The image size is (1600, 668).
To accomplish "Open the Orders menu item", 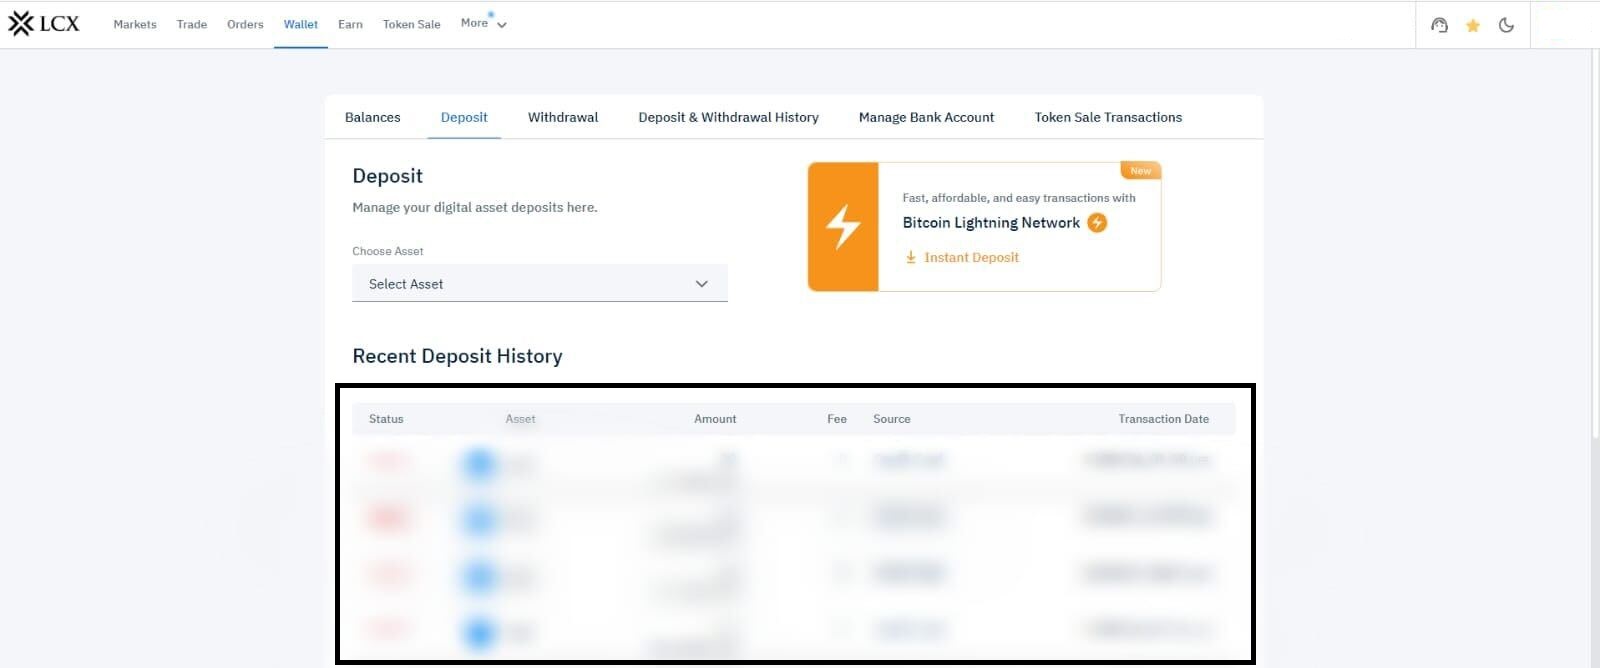I will click(x=245, y=24).
